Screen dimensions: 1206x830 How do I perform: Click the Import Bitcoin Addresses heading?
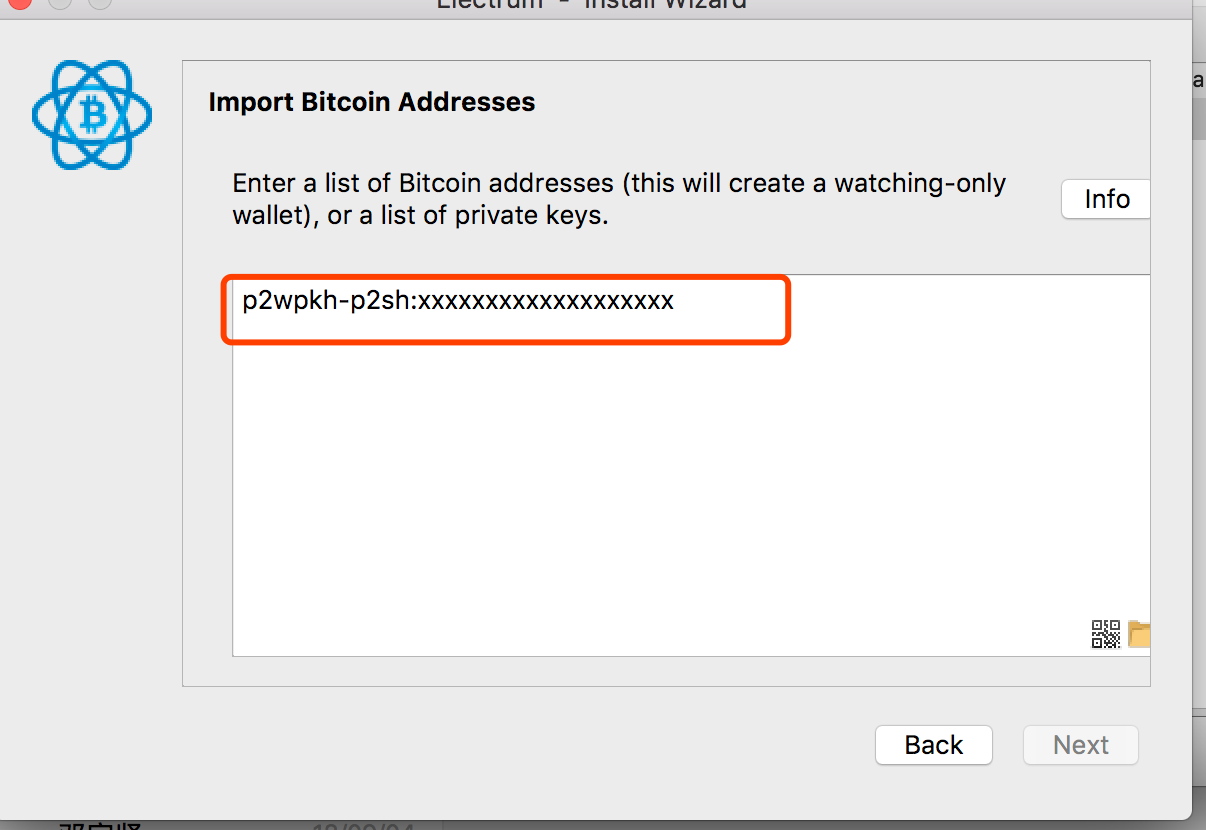[x=372, y=102]
